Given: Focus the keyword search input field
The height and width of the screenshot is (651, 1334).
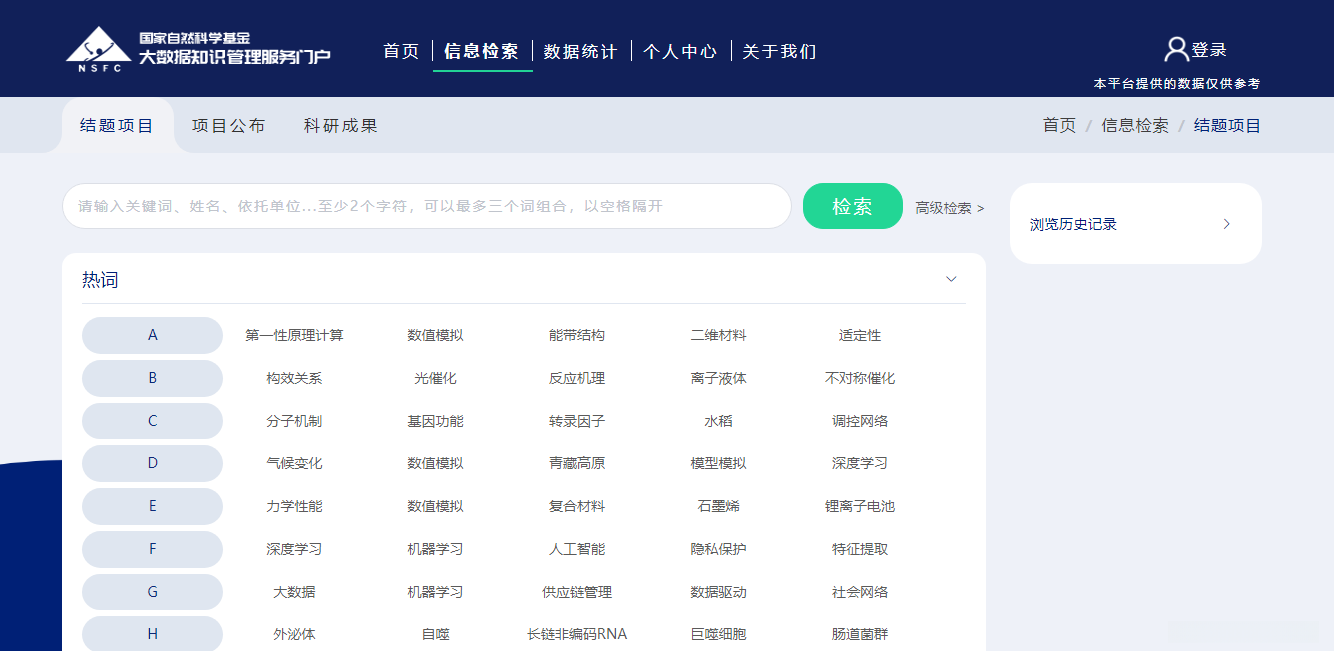Looking at the screenshot, I should [x=427, y=206].
